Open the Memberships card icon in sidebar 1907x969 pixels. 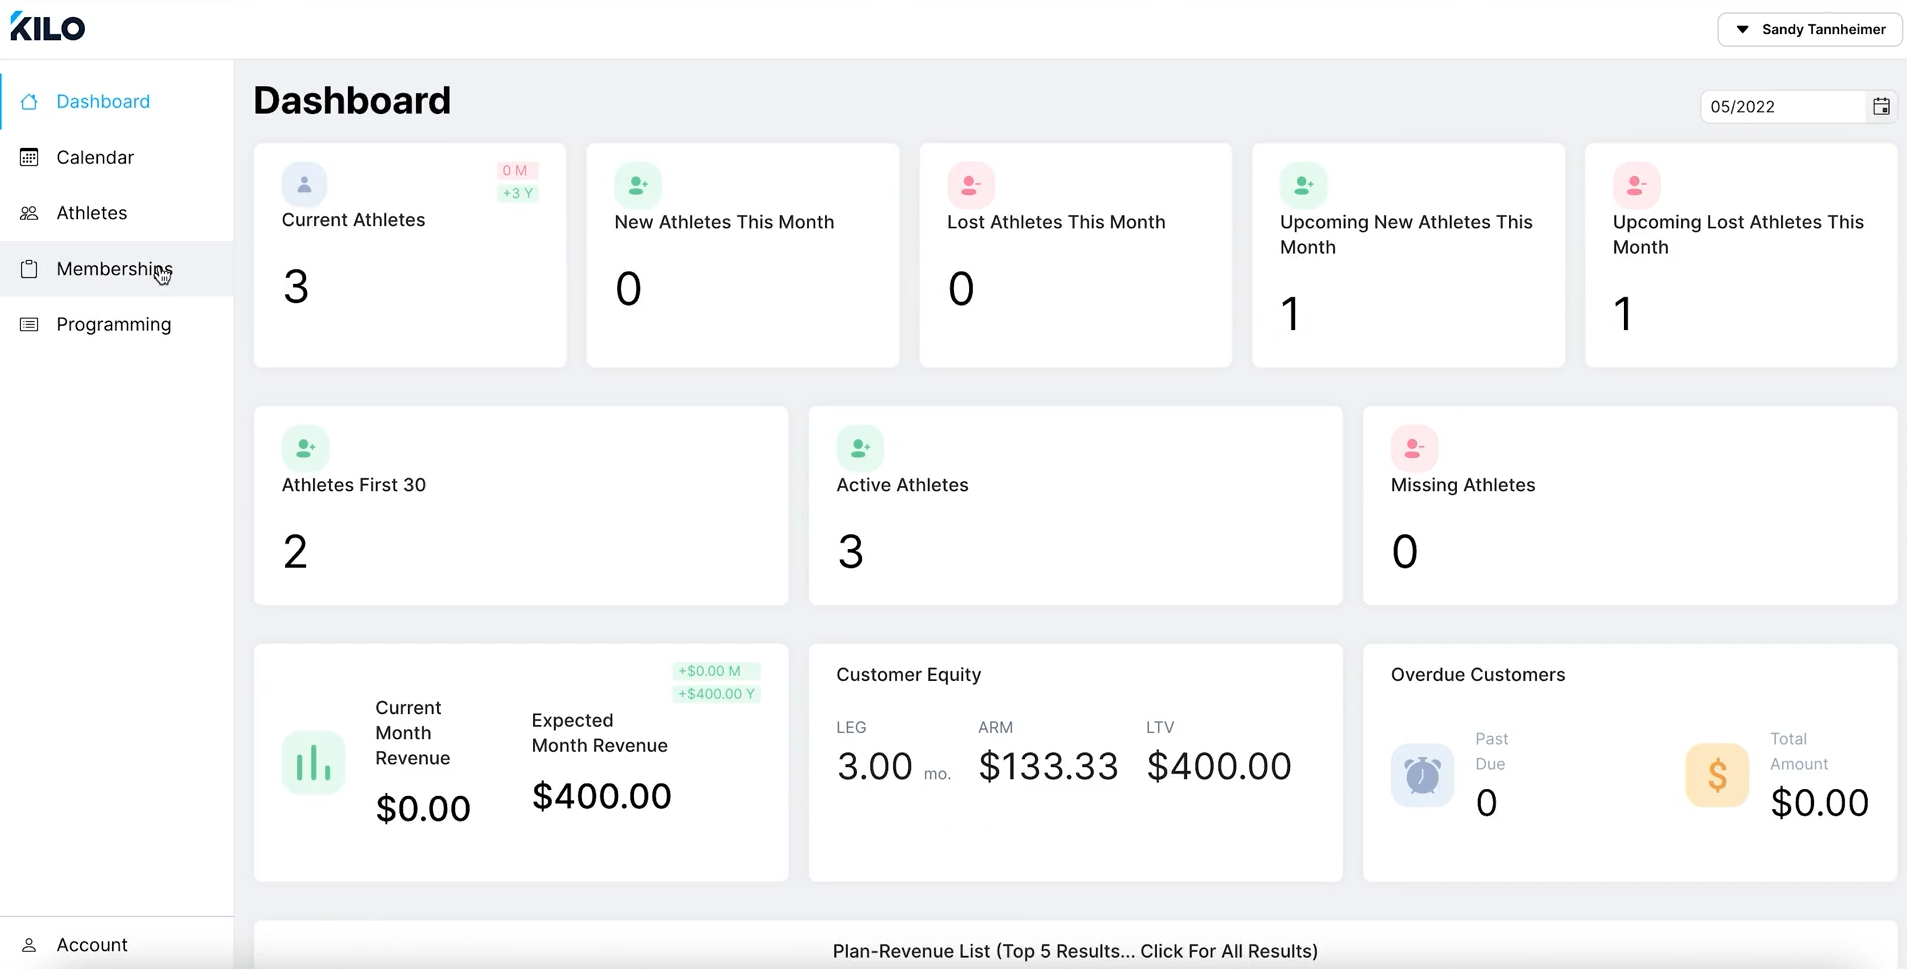coord(29,268)
